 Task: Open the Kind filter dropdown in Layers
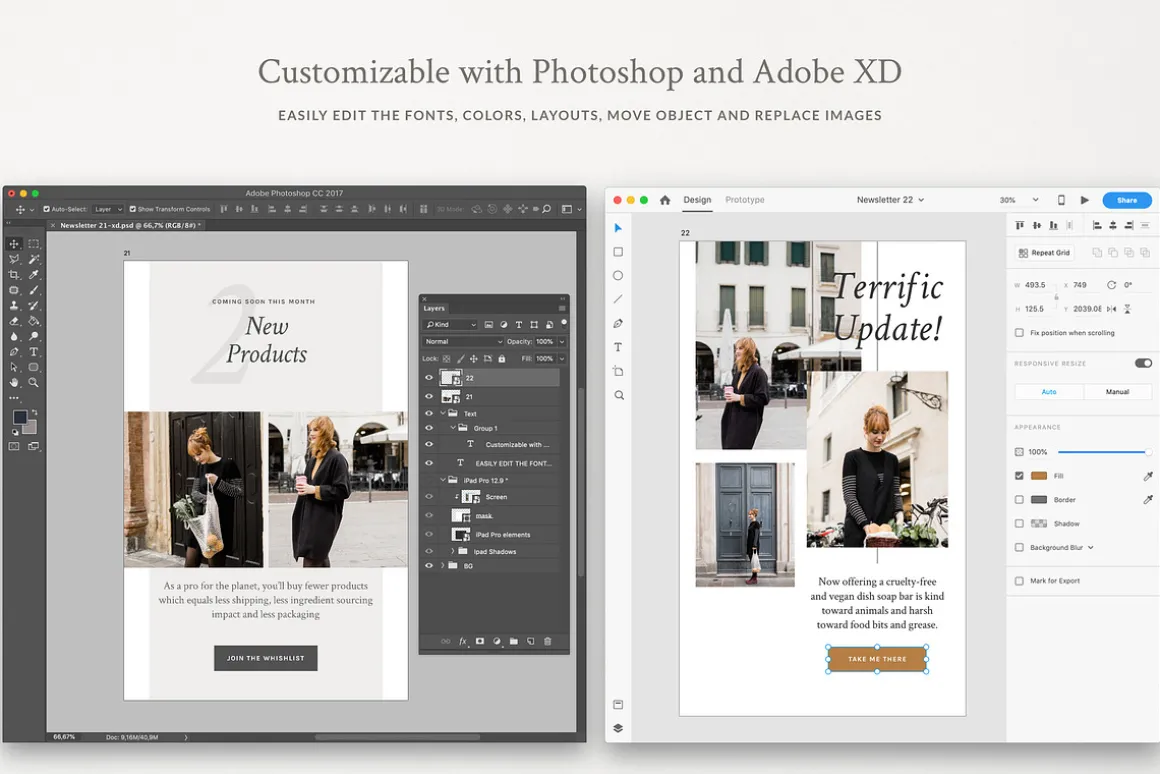pyautogui.click(x=452, y=325)
